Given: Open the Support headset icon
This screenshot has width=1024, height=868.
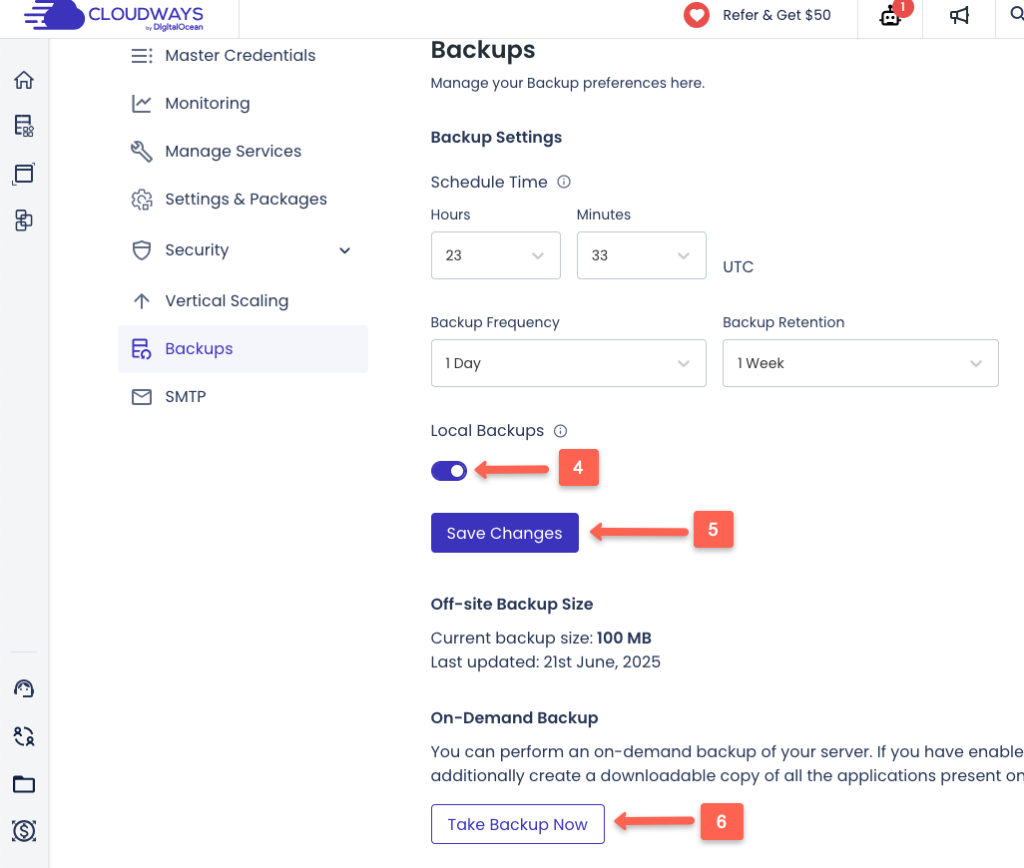Looking at the screenshot, I should pyautogui.click(x=23, y=688).
